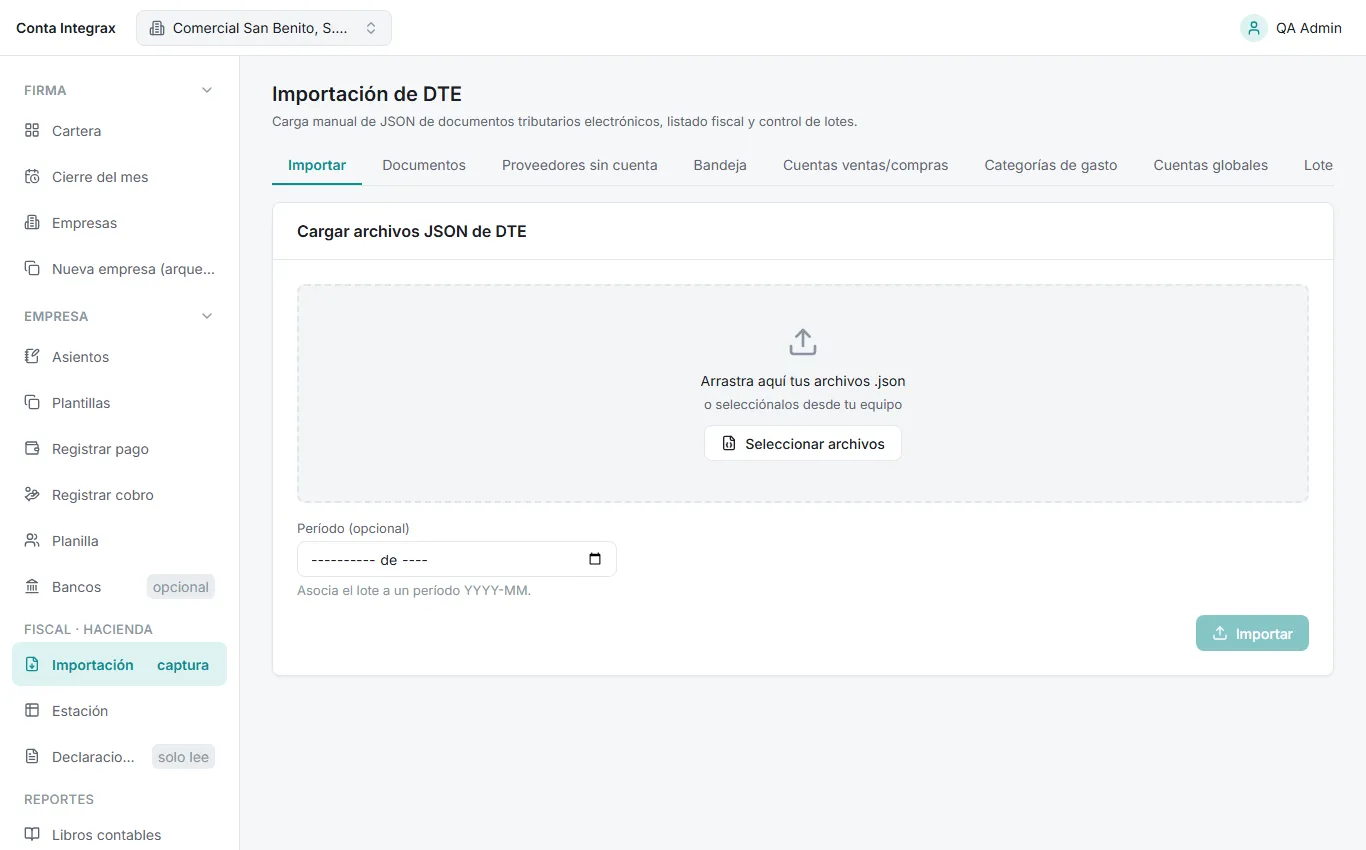
Task: Open Estación under Fiscal Hacienda
Action: point(119,711)
